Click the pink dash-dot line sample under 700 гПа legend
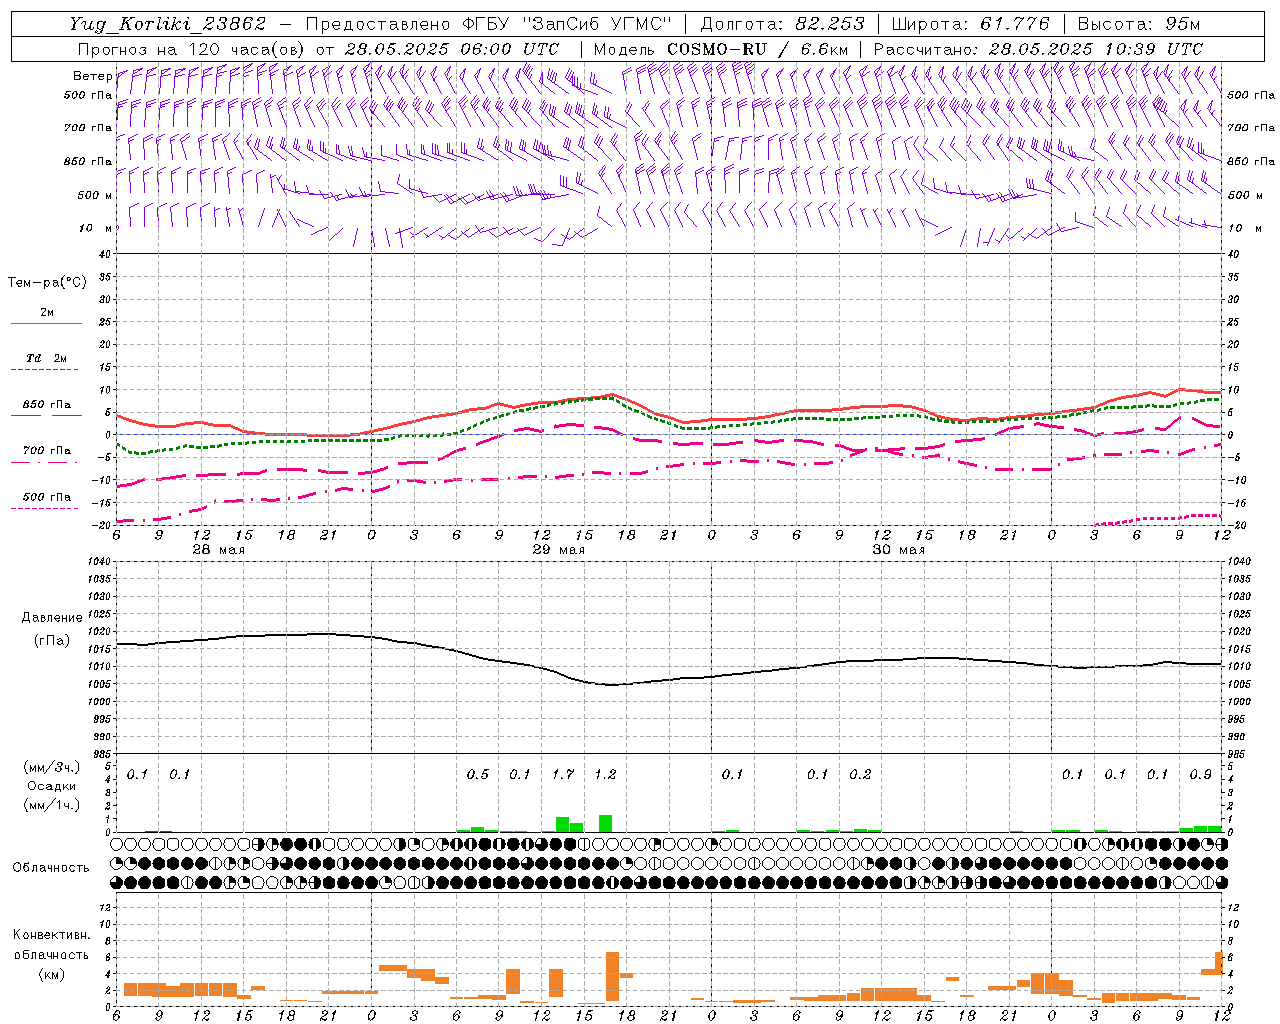The width and height of the screenshot is (1280, 1024). (44, 462)
